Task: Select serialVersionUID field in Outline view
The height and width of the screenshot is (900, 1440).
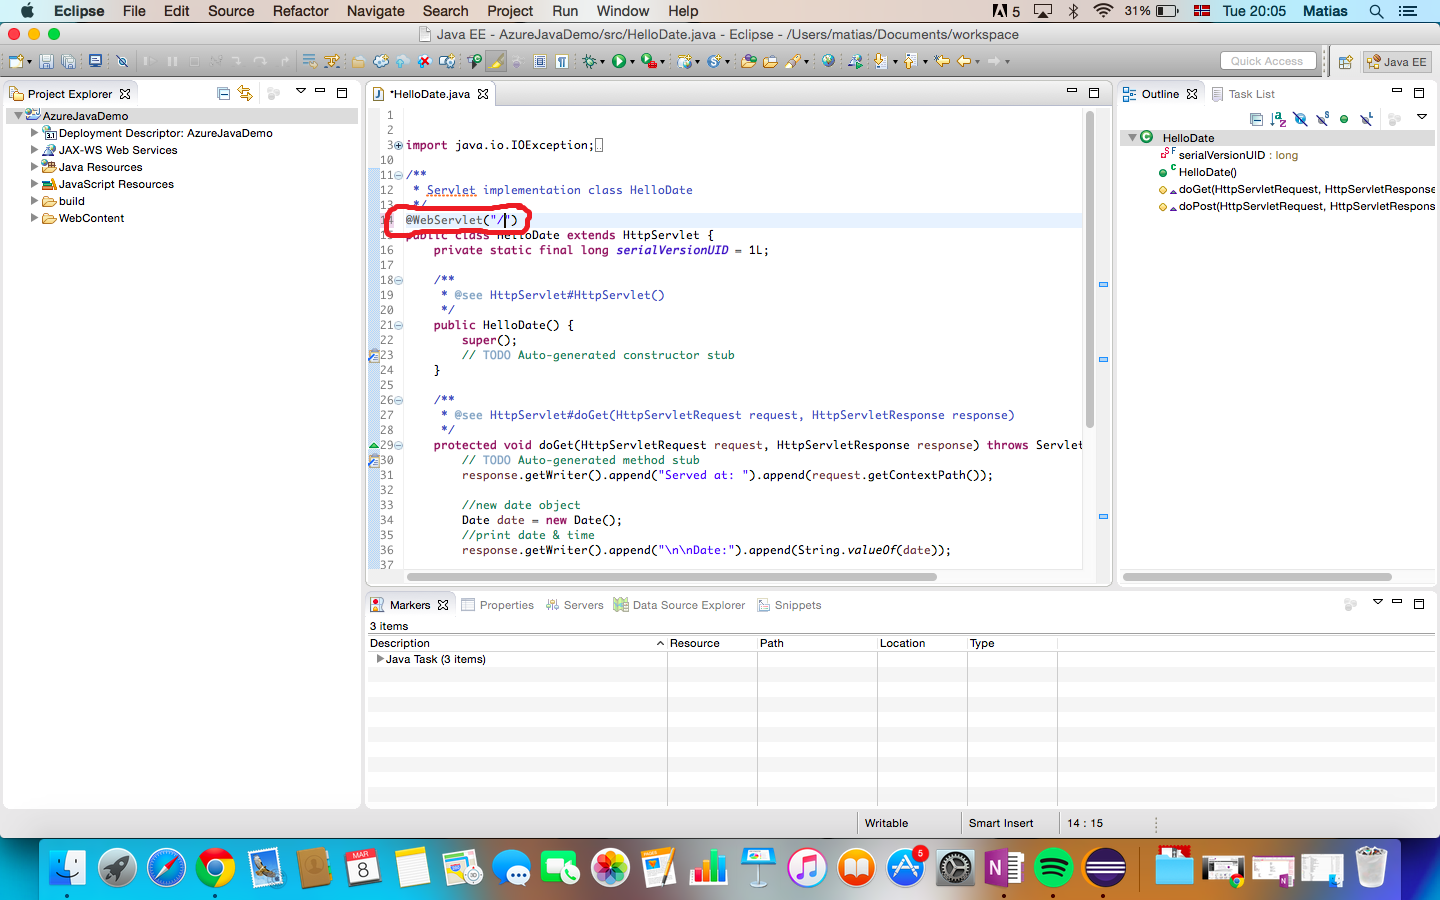Action: (1229, 155)
